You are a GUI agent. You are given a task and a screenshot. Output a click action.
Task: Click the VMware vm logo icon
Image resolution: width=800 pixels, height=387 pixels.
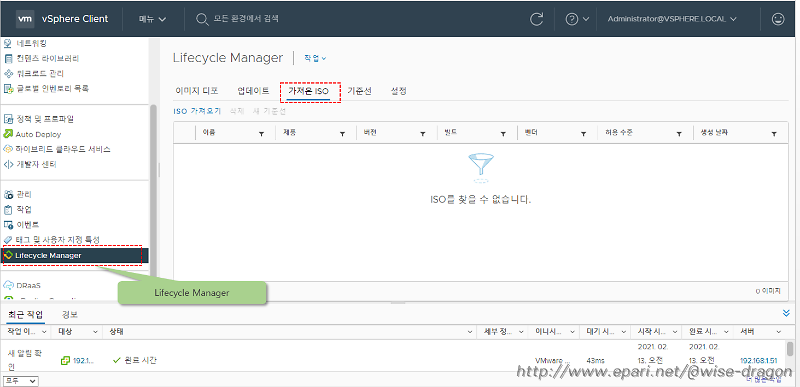click(25, 19)
